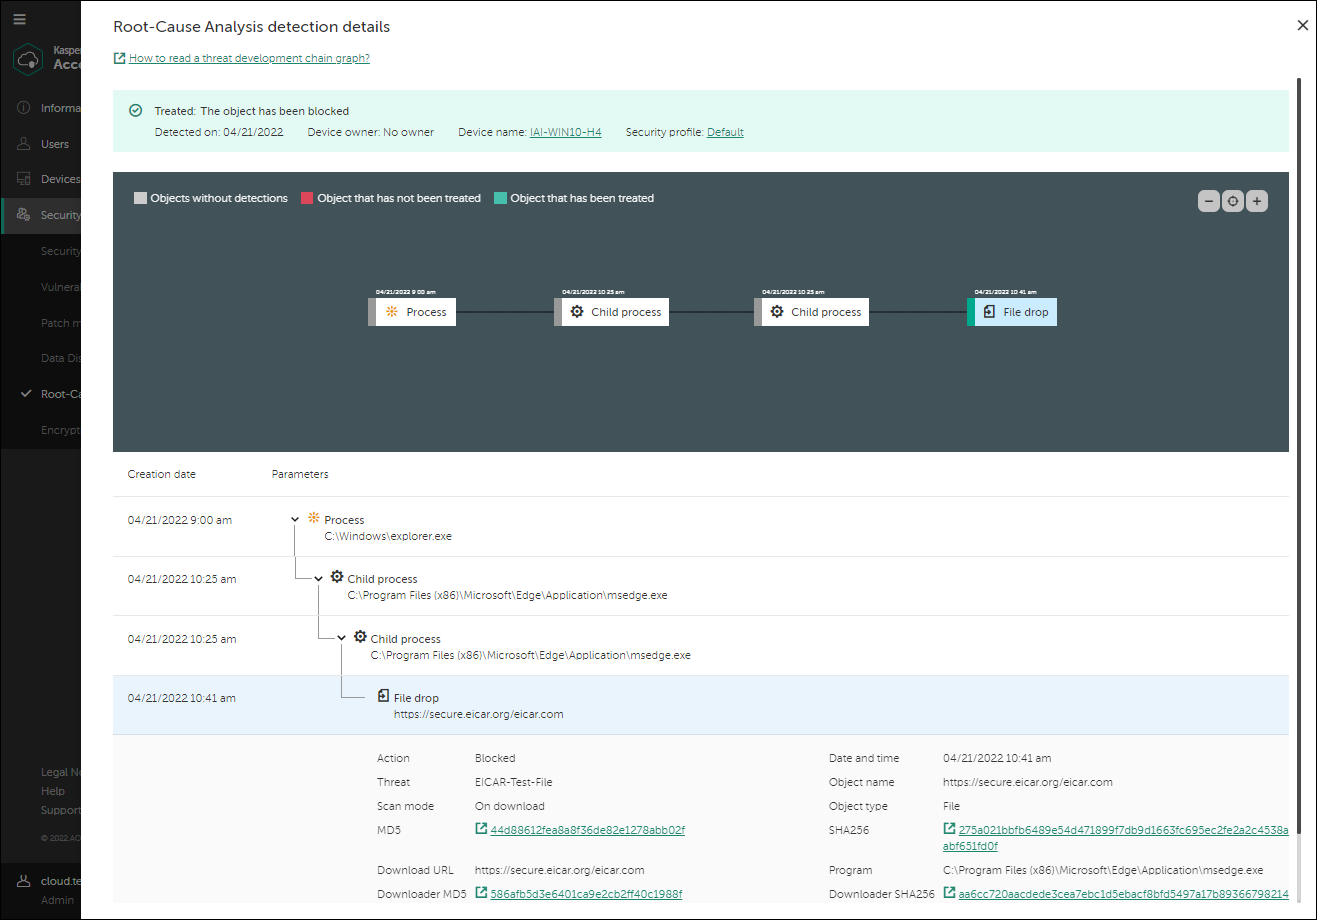Open the Devices section in the sidebar
Image resolution: width=1317 pixels, height=920 pixels.
[x=55, y=178]
